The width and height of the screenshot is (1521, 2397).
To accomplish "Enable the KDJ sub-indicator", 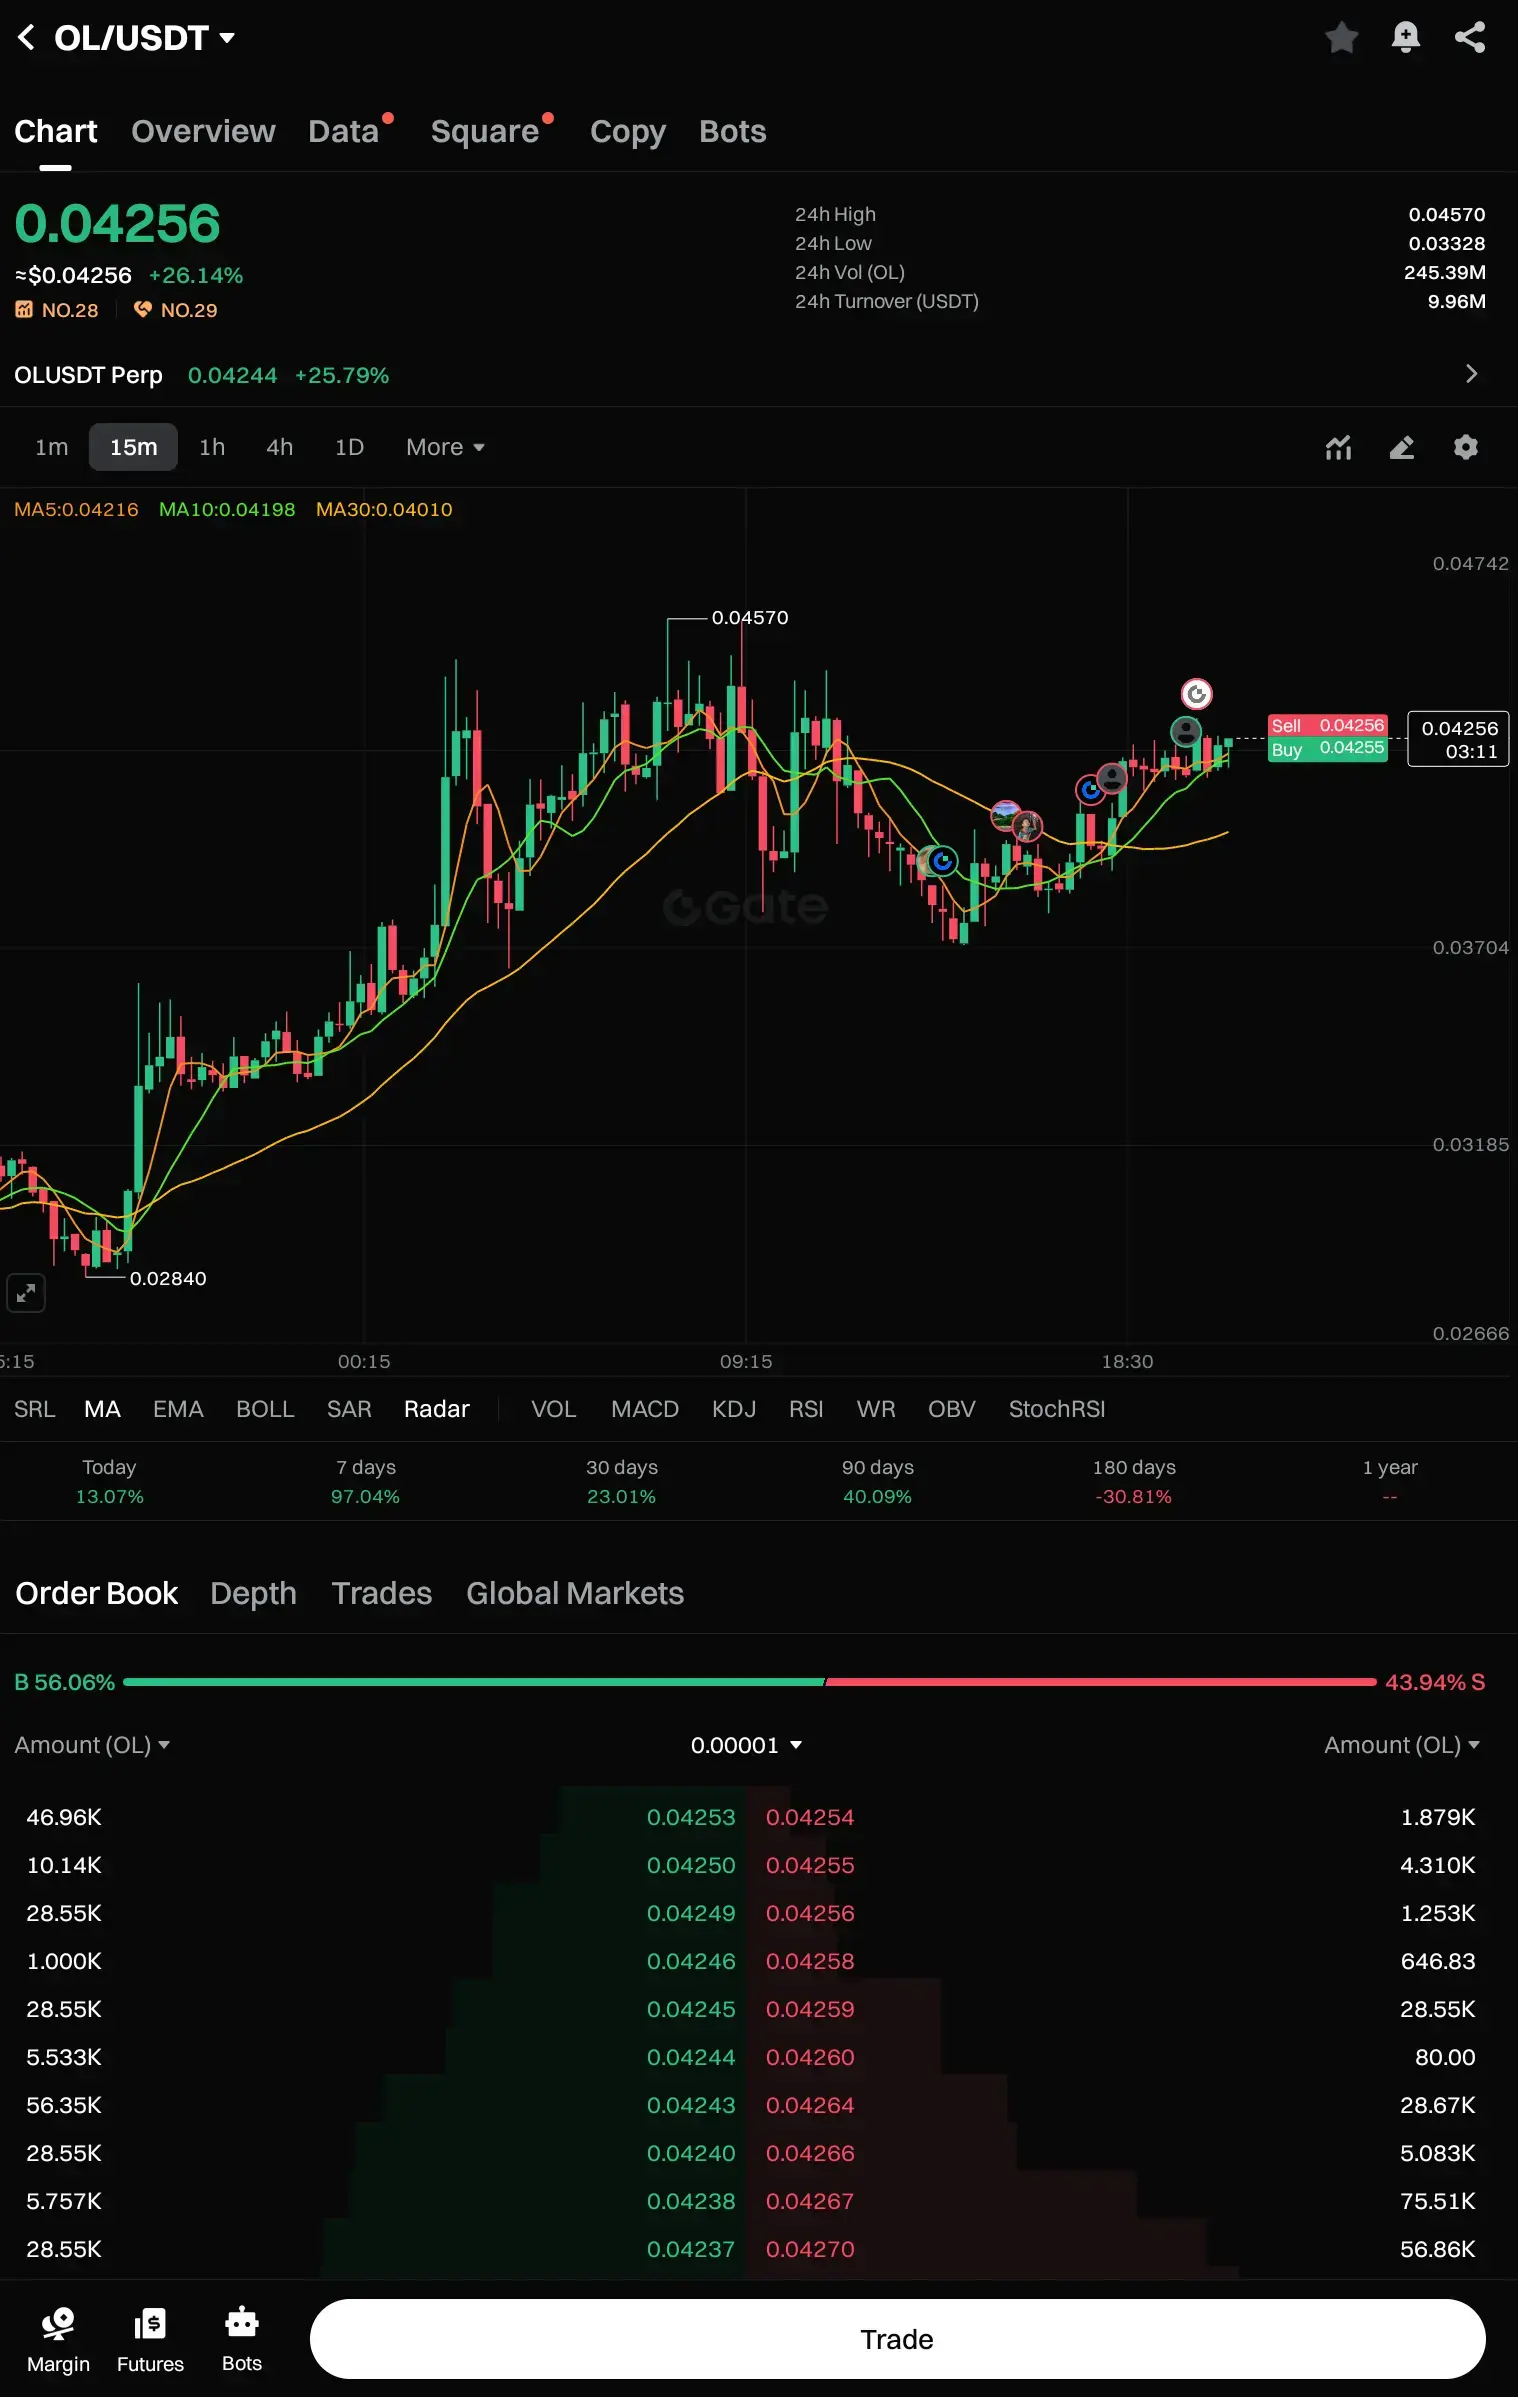I will [x=734, y=1409].
